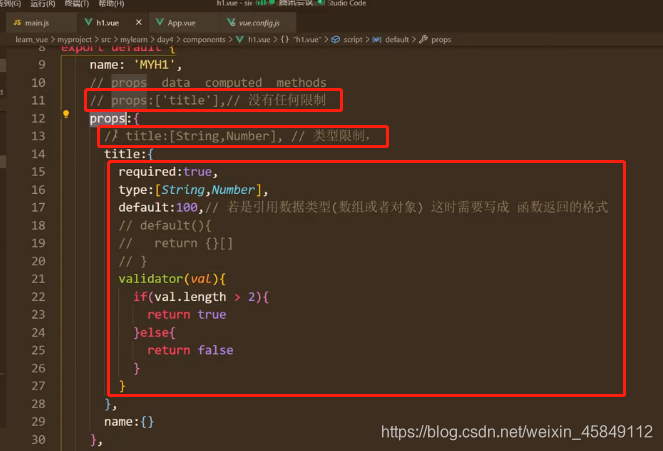Viewport: 663px width, 451px height.
Task: Switch to the App.vue tab
Action: 182,23
